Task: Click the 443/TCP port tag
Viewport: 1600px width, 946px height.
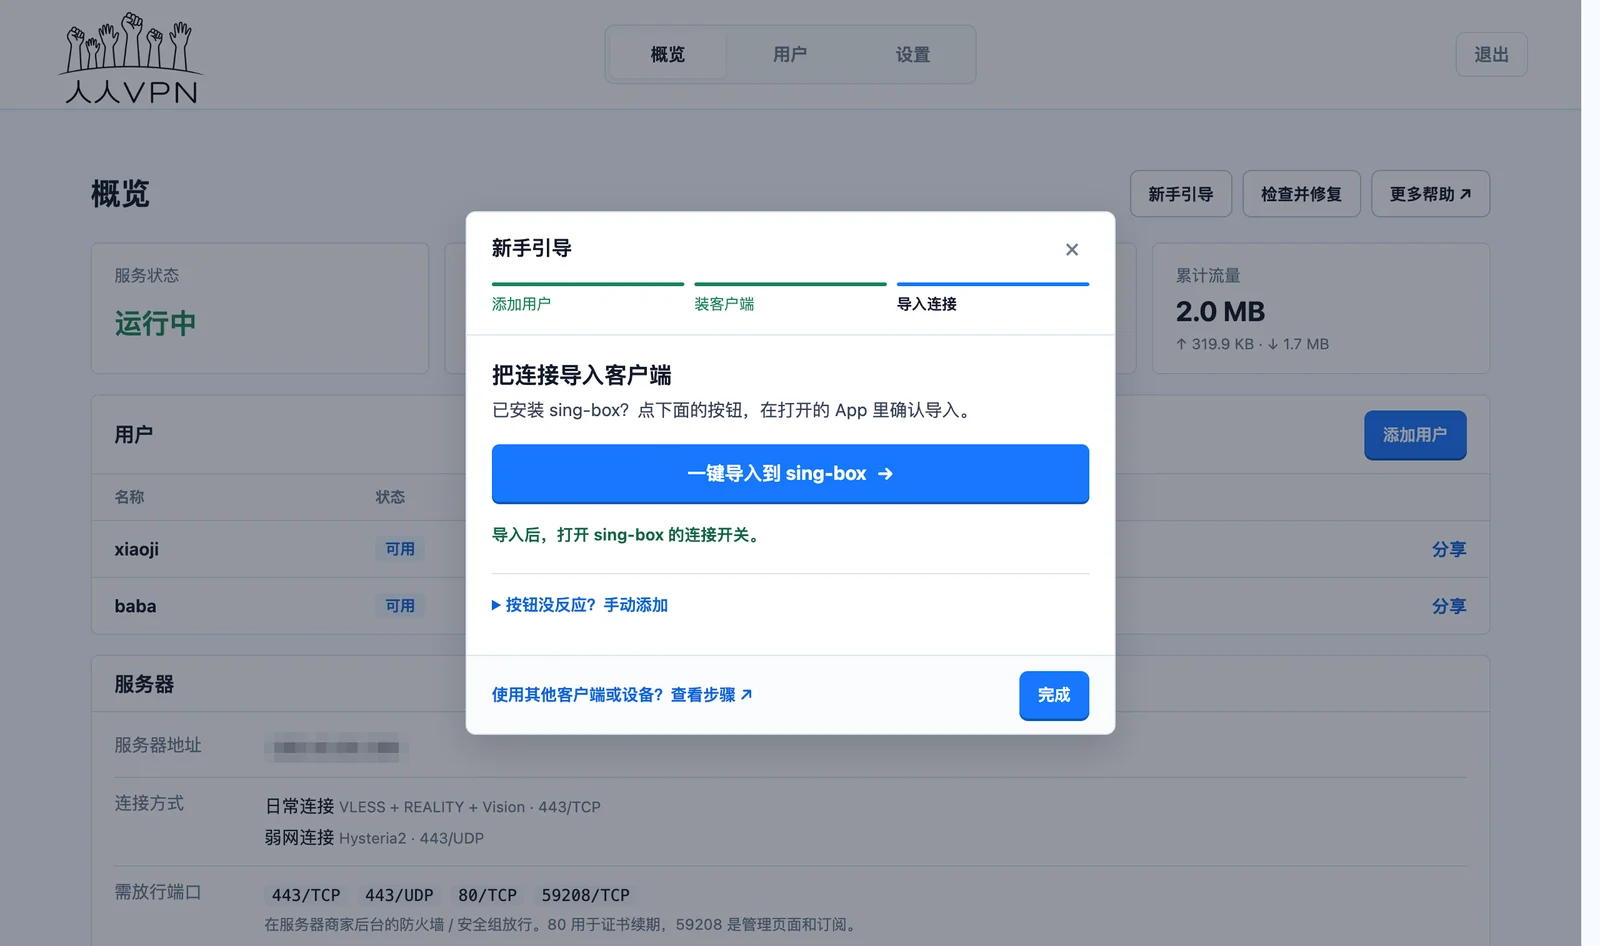Action: (306, 895)
